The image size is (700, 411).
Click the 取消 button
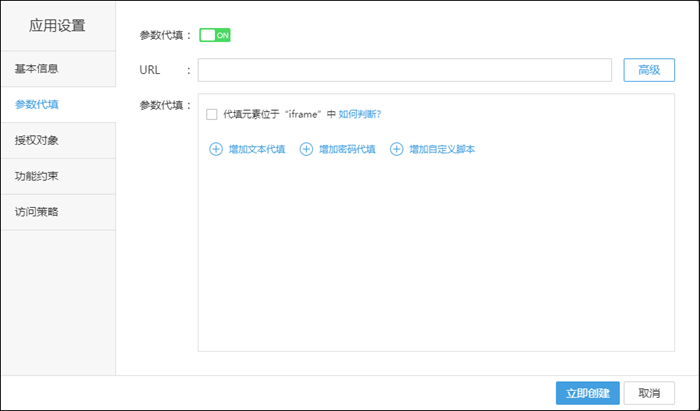tap(648, 393)
